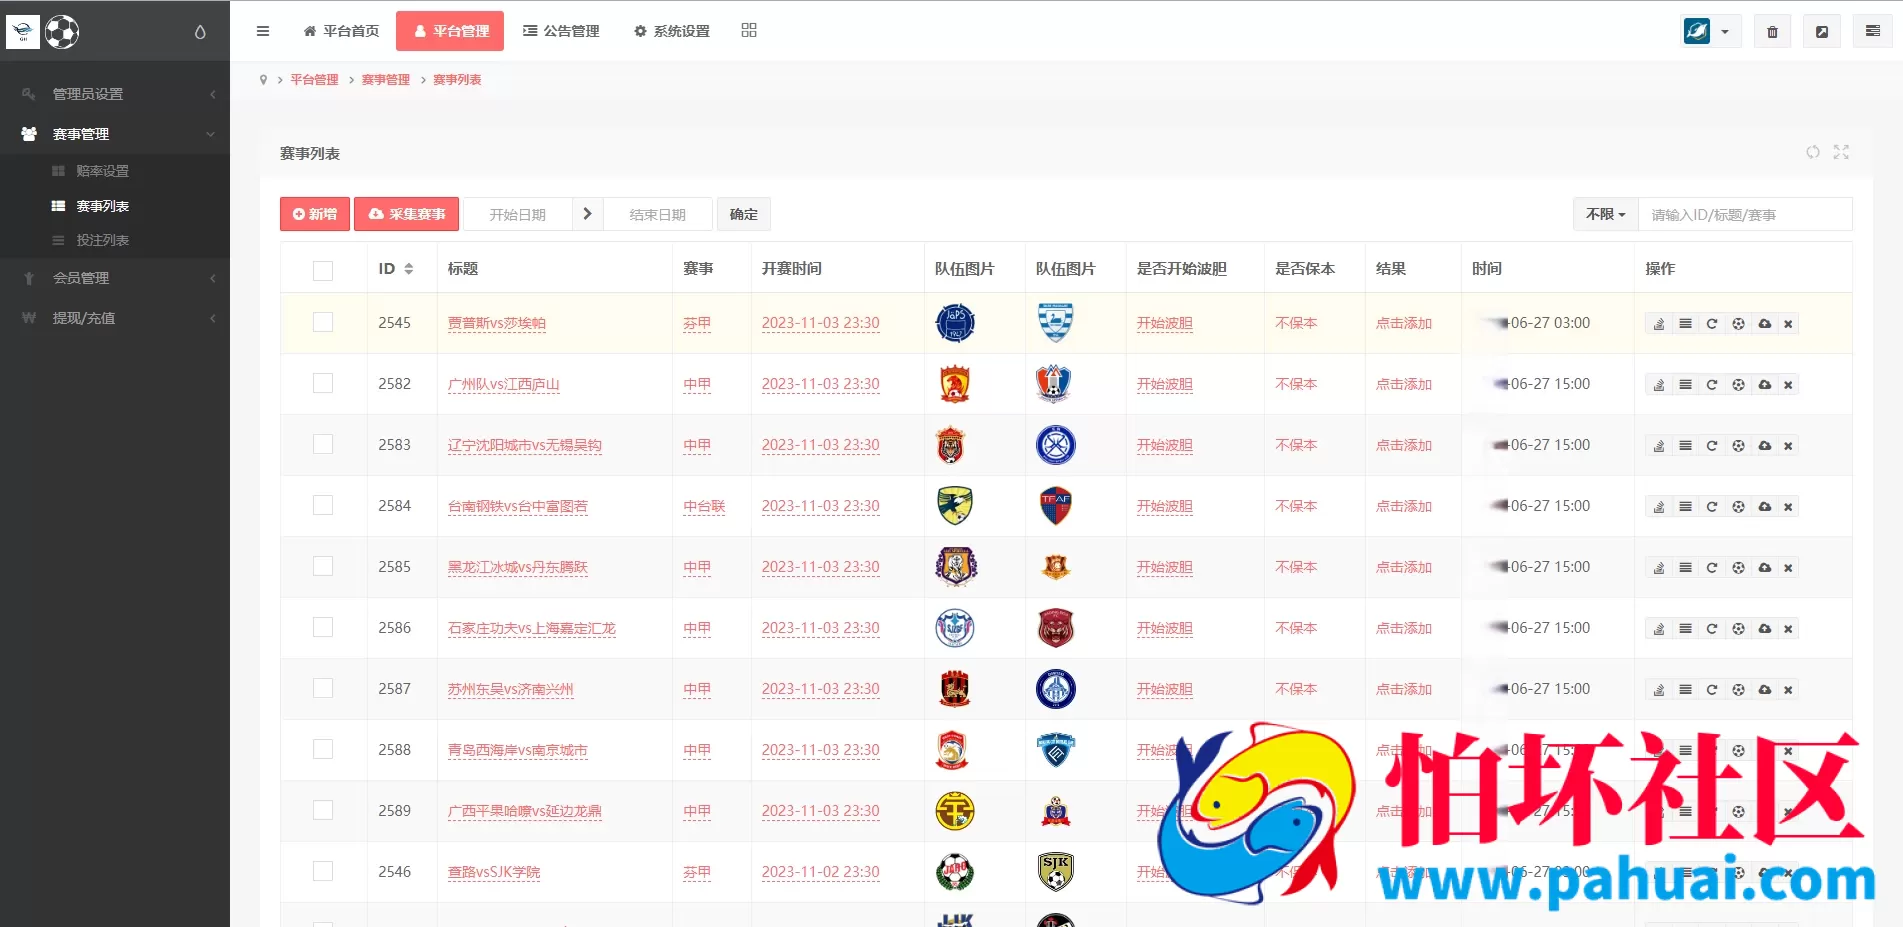Focus the ID/标题/赛事 search box
Image resolution: width=1903 pixels, height=927 pixels.
[x=1745, y=214]
